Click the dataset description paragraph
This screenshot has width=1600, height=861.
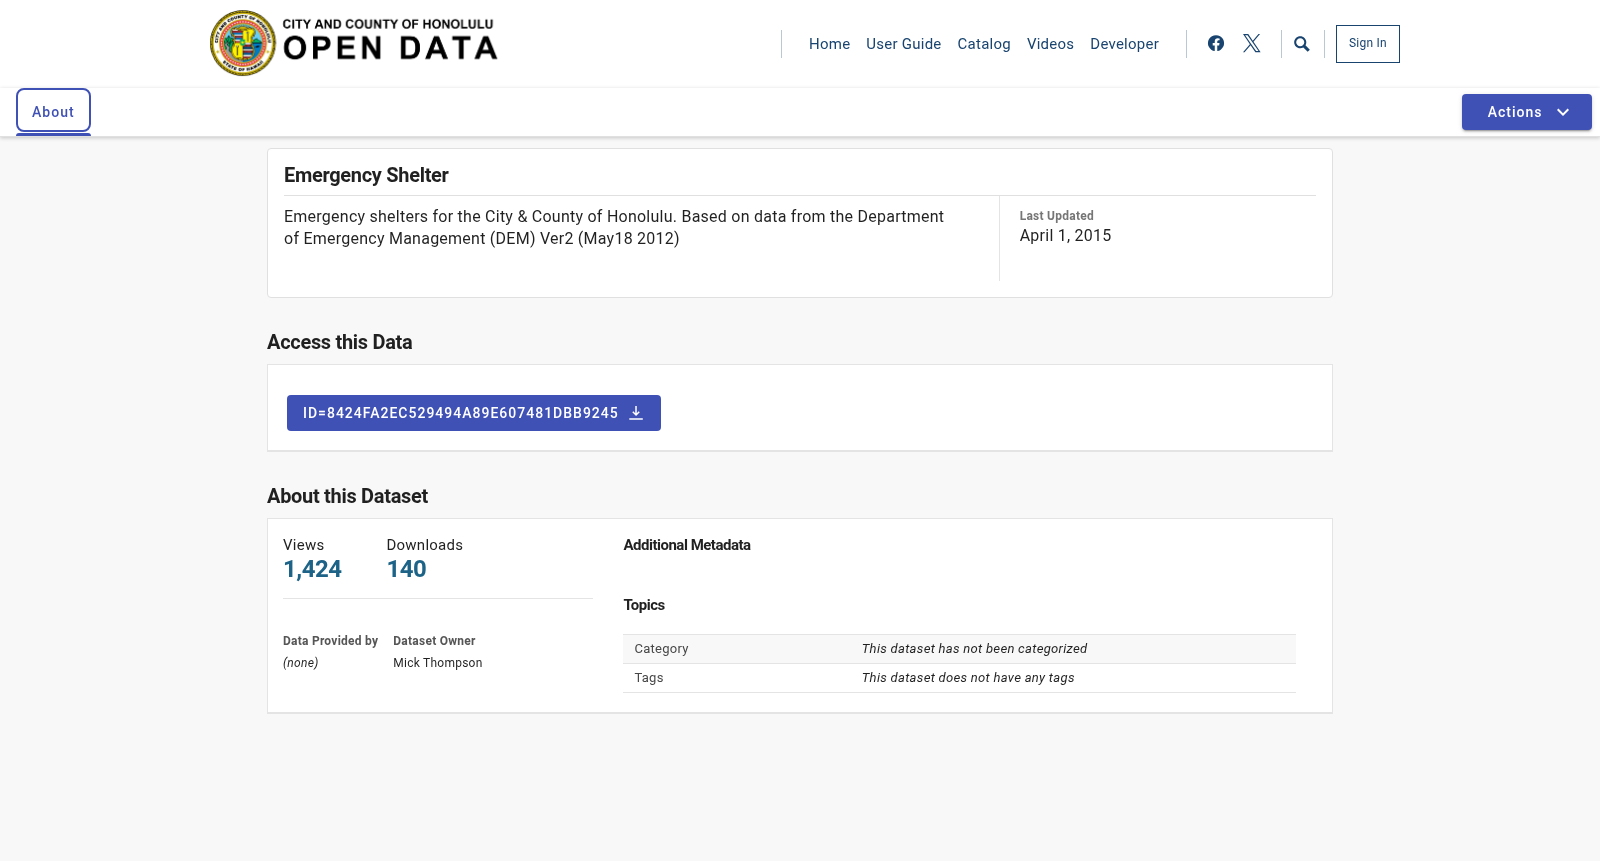pyautogui.click(x=614, y=227)
